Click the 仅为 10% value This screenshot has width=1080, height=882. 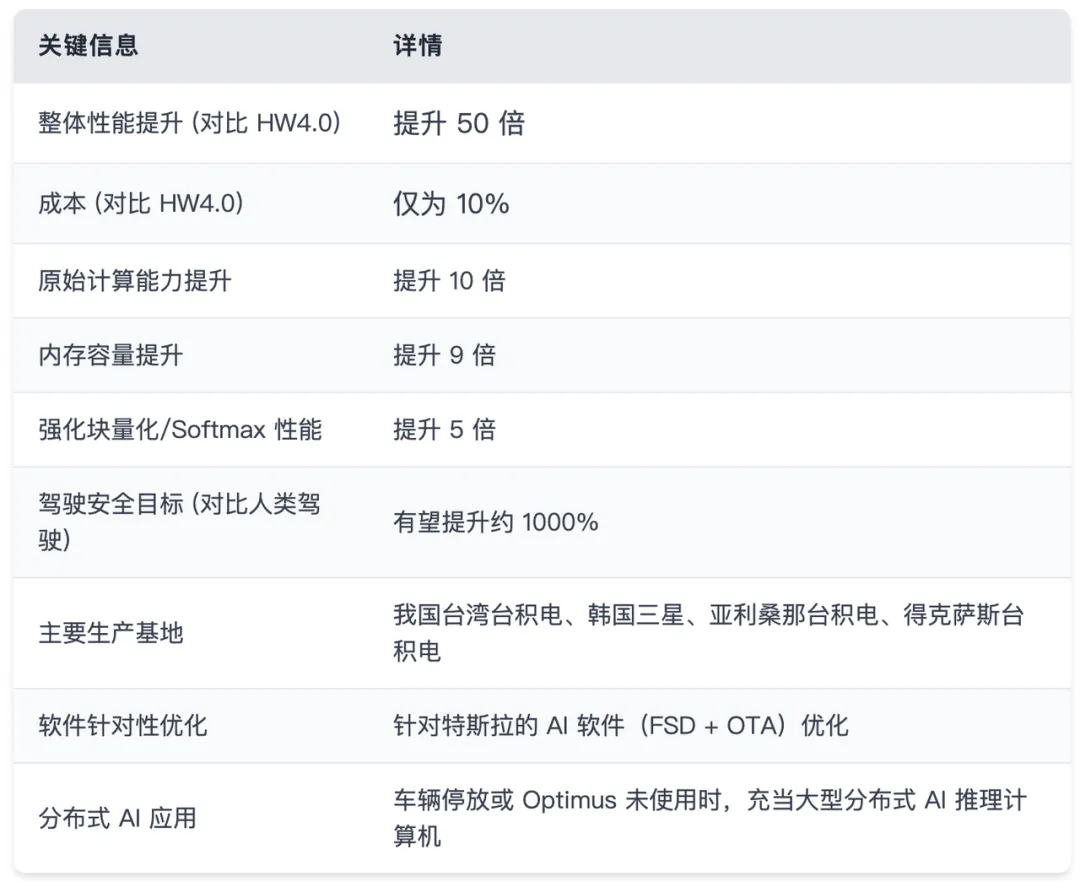point(451,204)
